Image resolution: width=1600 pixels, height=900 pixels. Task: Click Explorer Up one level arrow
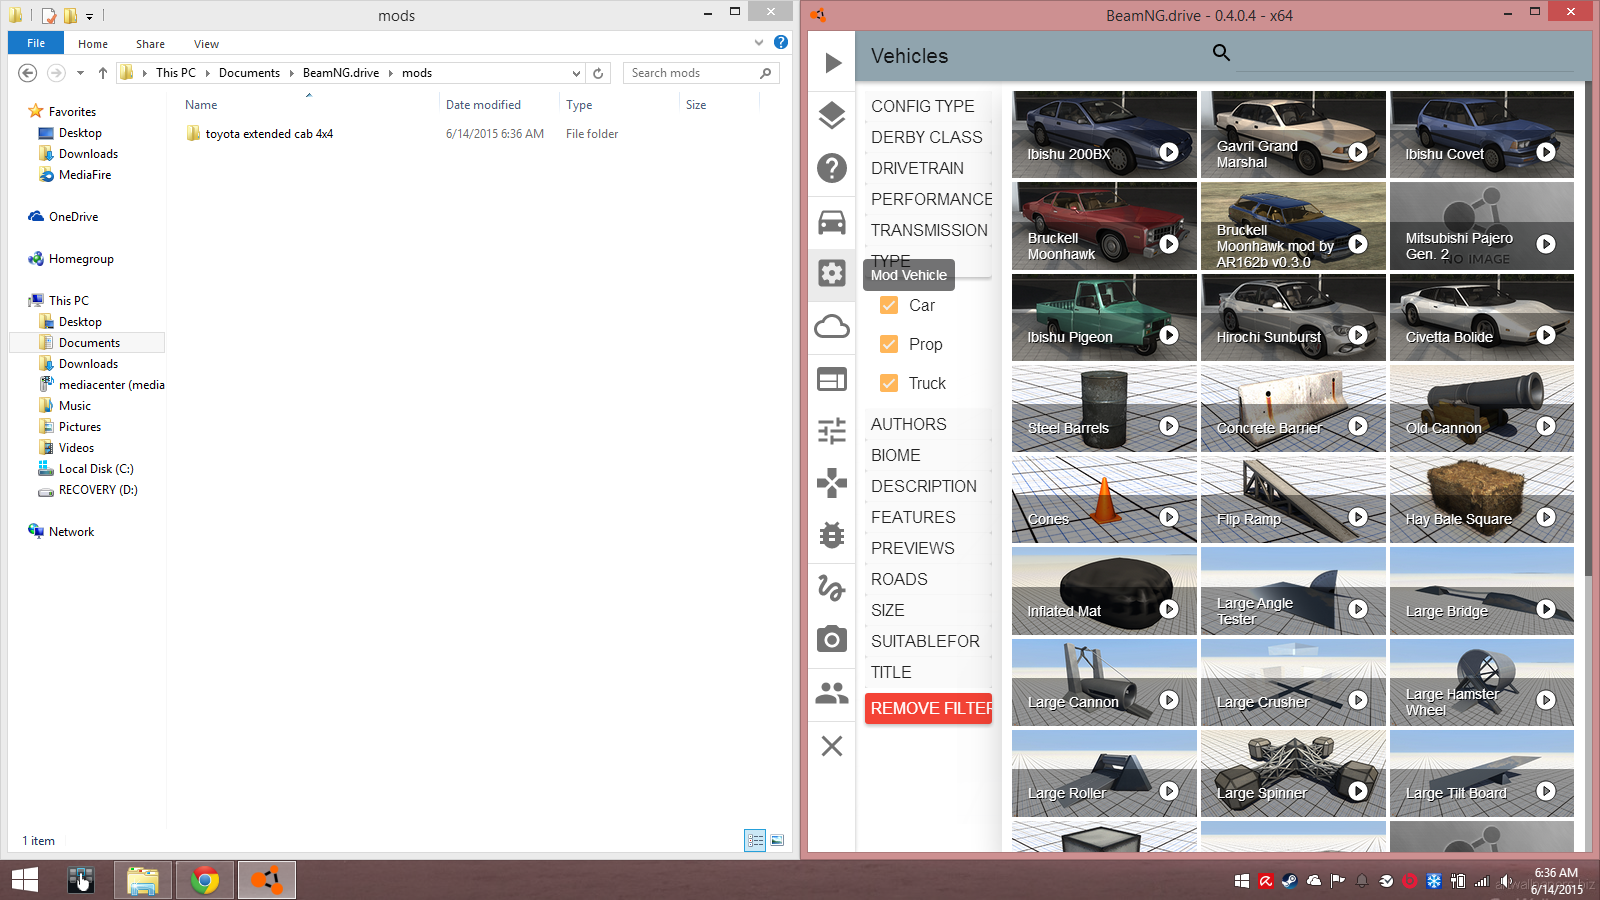point(102,73)
